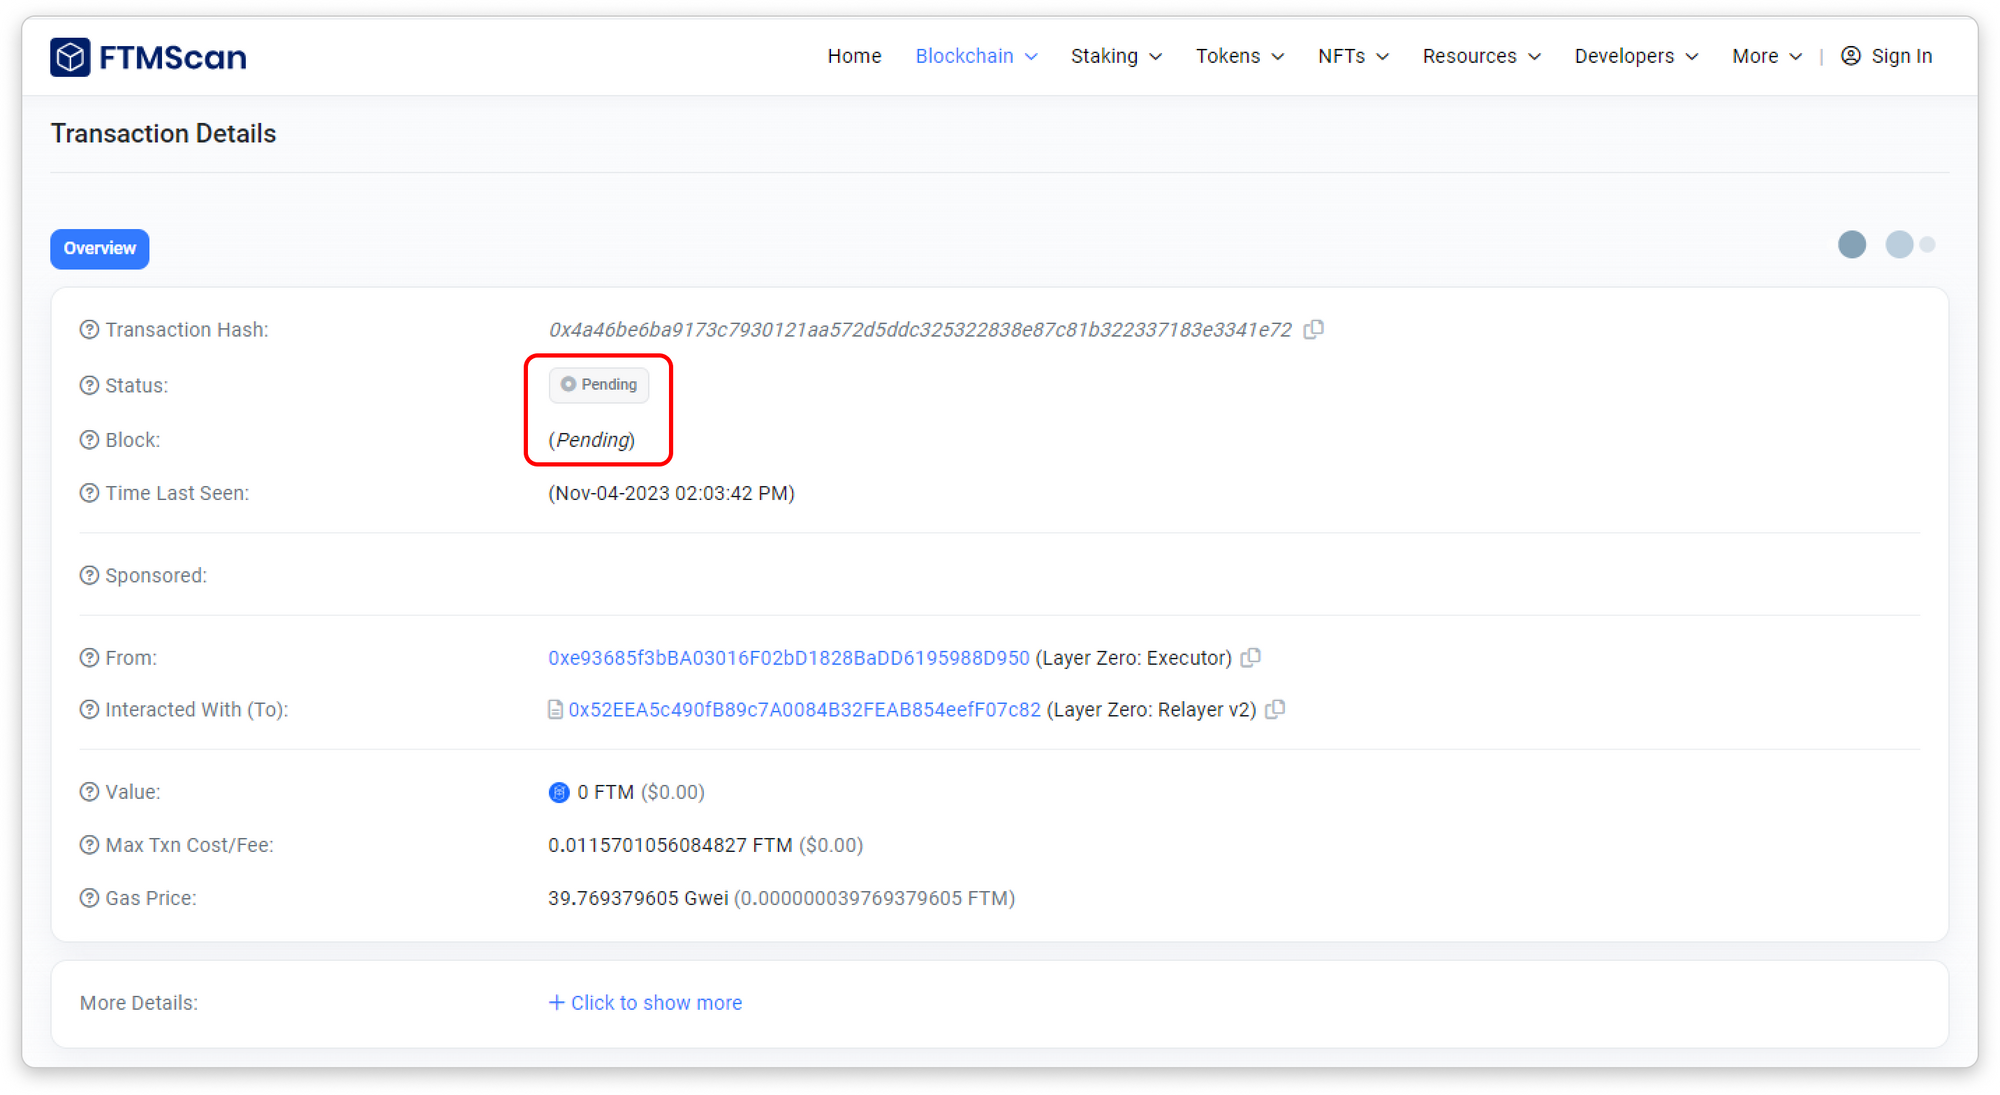Click the Max Txn Cost 0.0115701056084827 FTM
Screen dimensions: 2000x1095
pyautogui.click(x=670, y=845)
